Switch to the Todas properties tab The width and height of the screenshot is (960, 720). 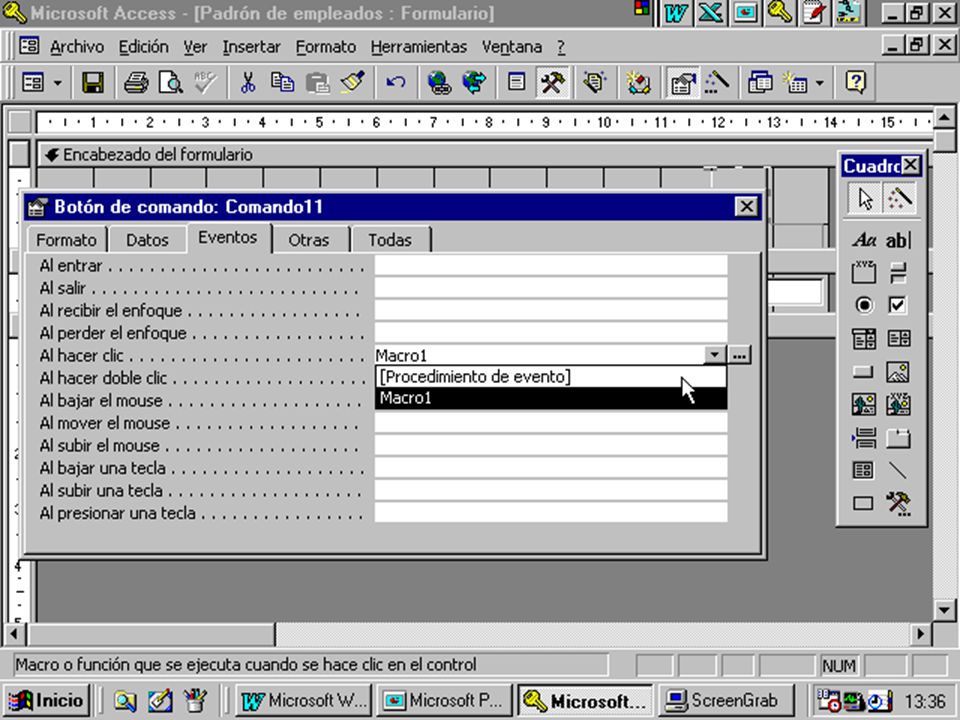coord(390,239)
